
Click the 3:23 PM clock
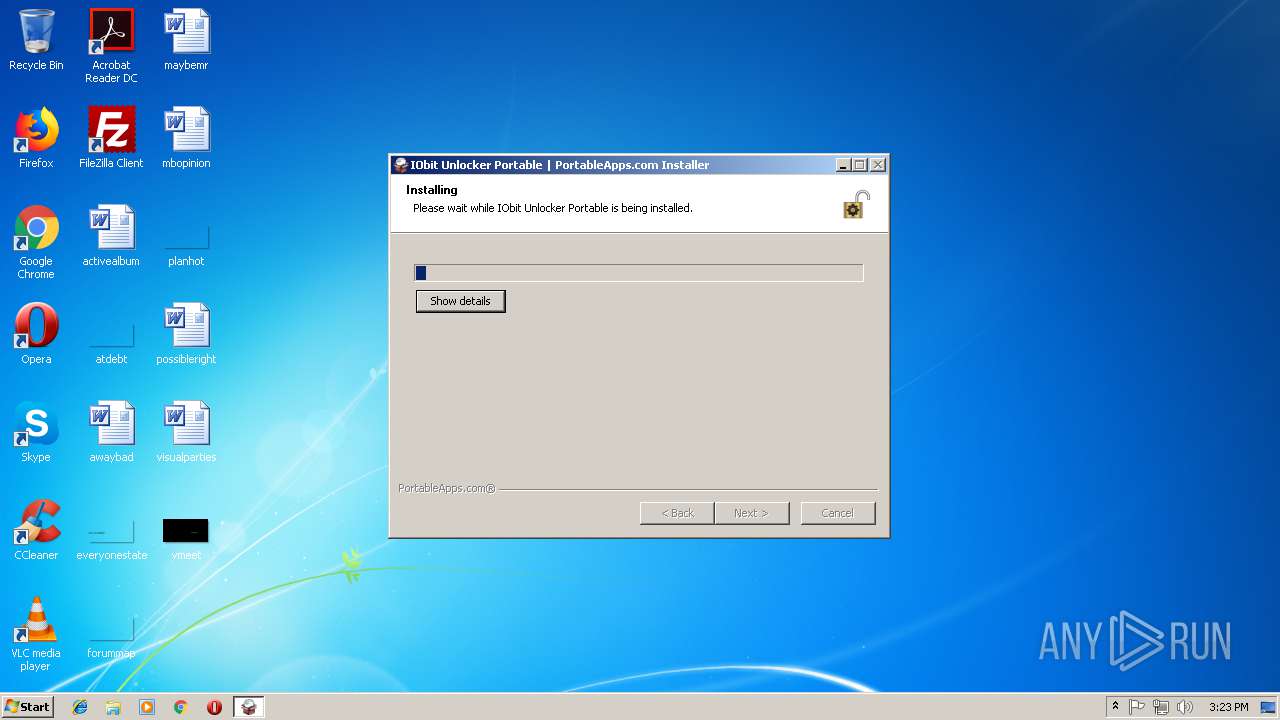point(1228,707)
